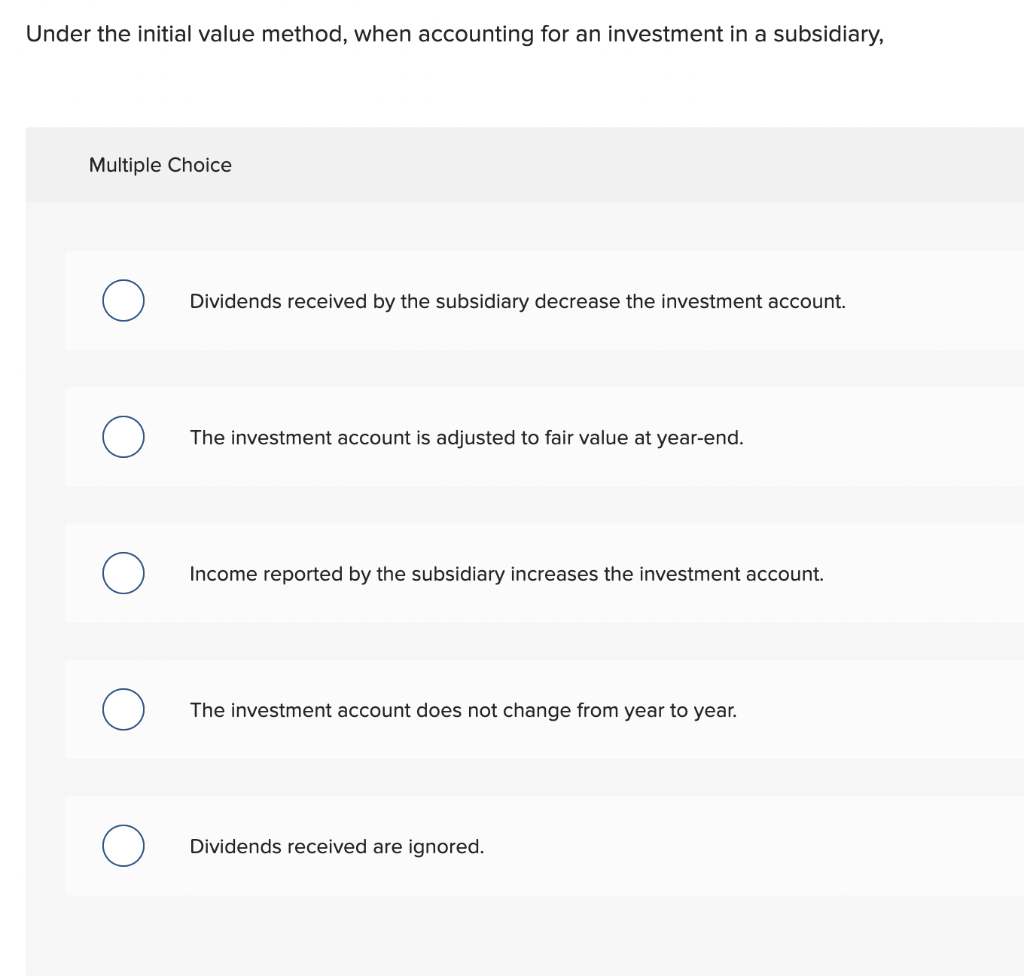Image resolution: width=1024 pixels, height=976 pixels.
Task: Click the text 'Dividends received are ignored'
Action: tap(336, 846)
